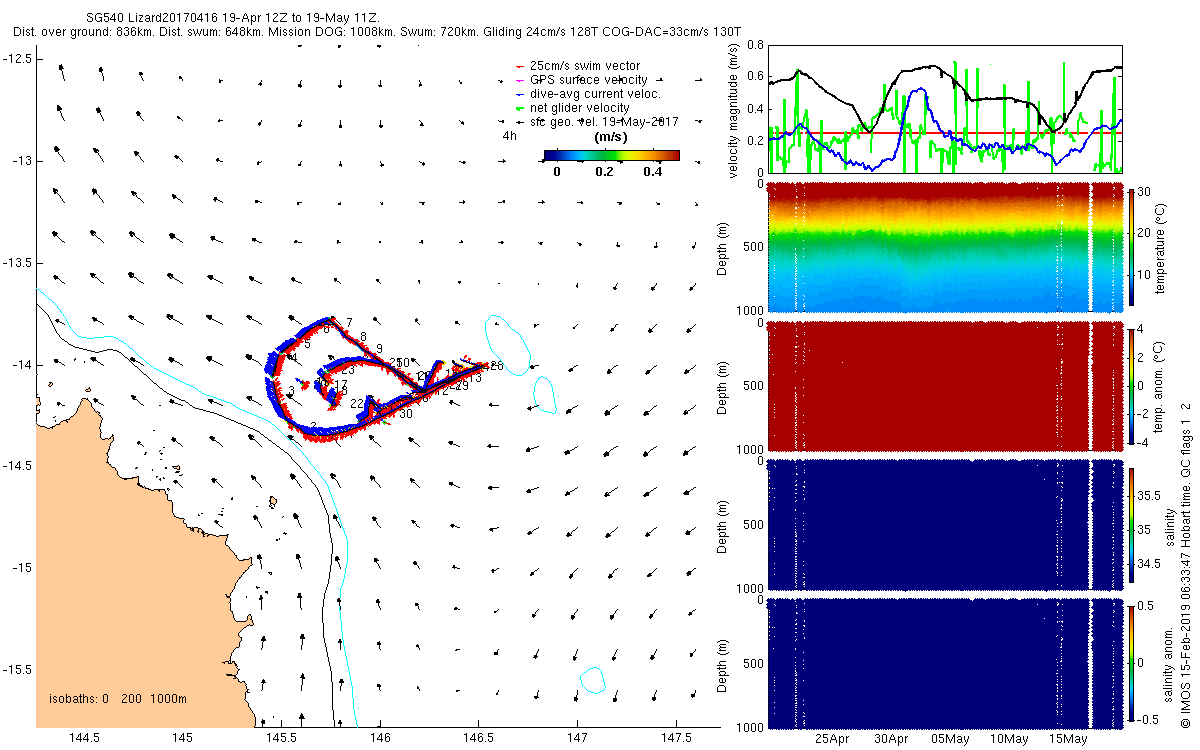The width and height of the screenshot is (1200, 750).
Task: Click the salinity colorbar
Action: click(1133, 525)
